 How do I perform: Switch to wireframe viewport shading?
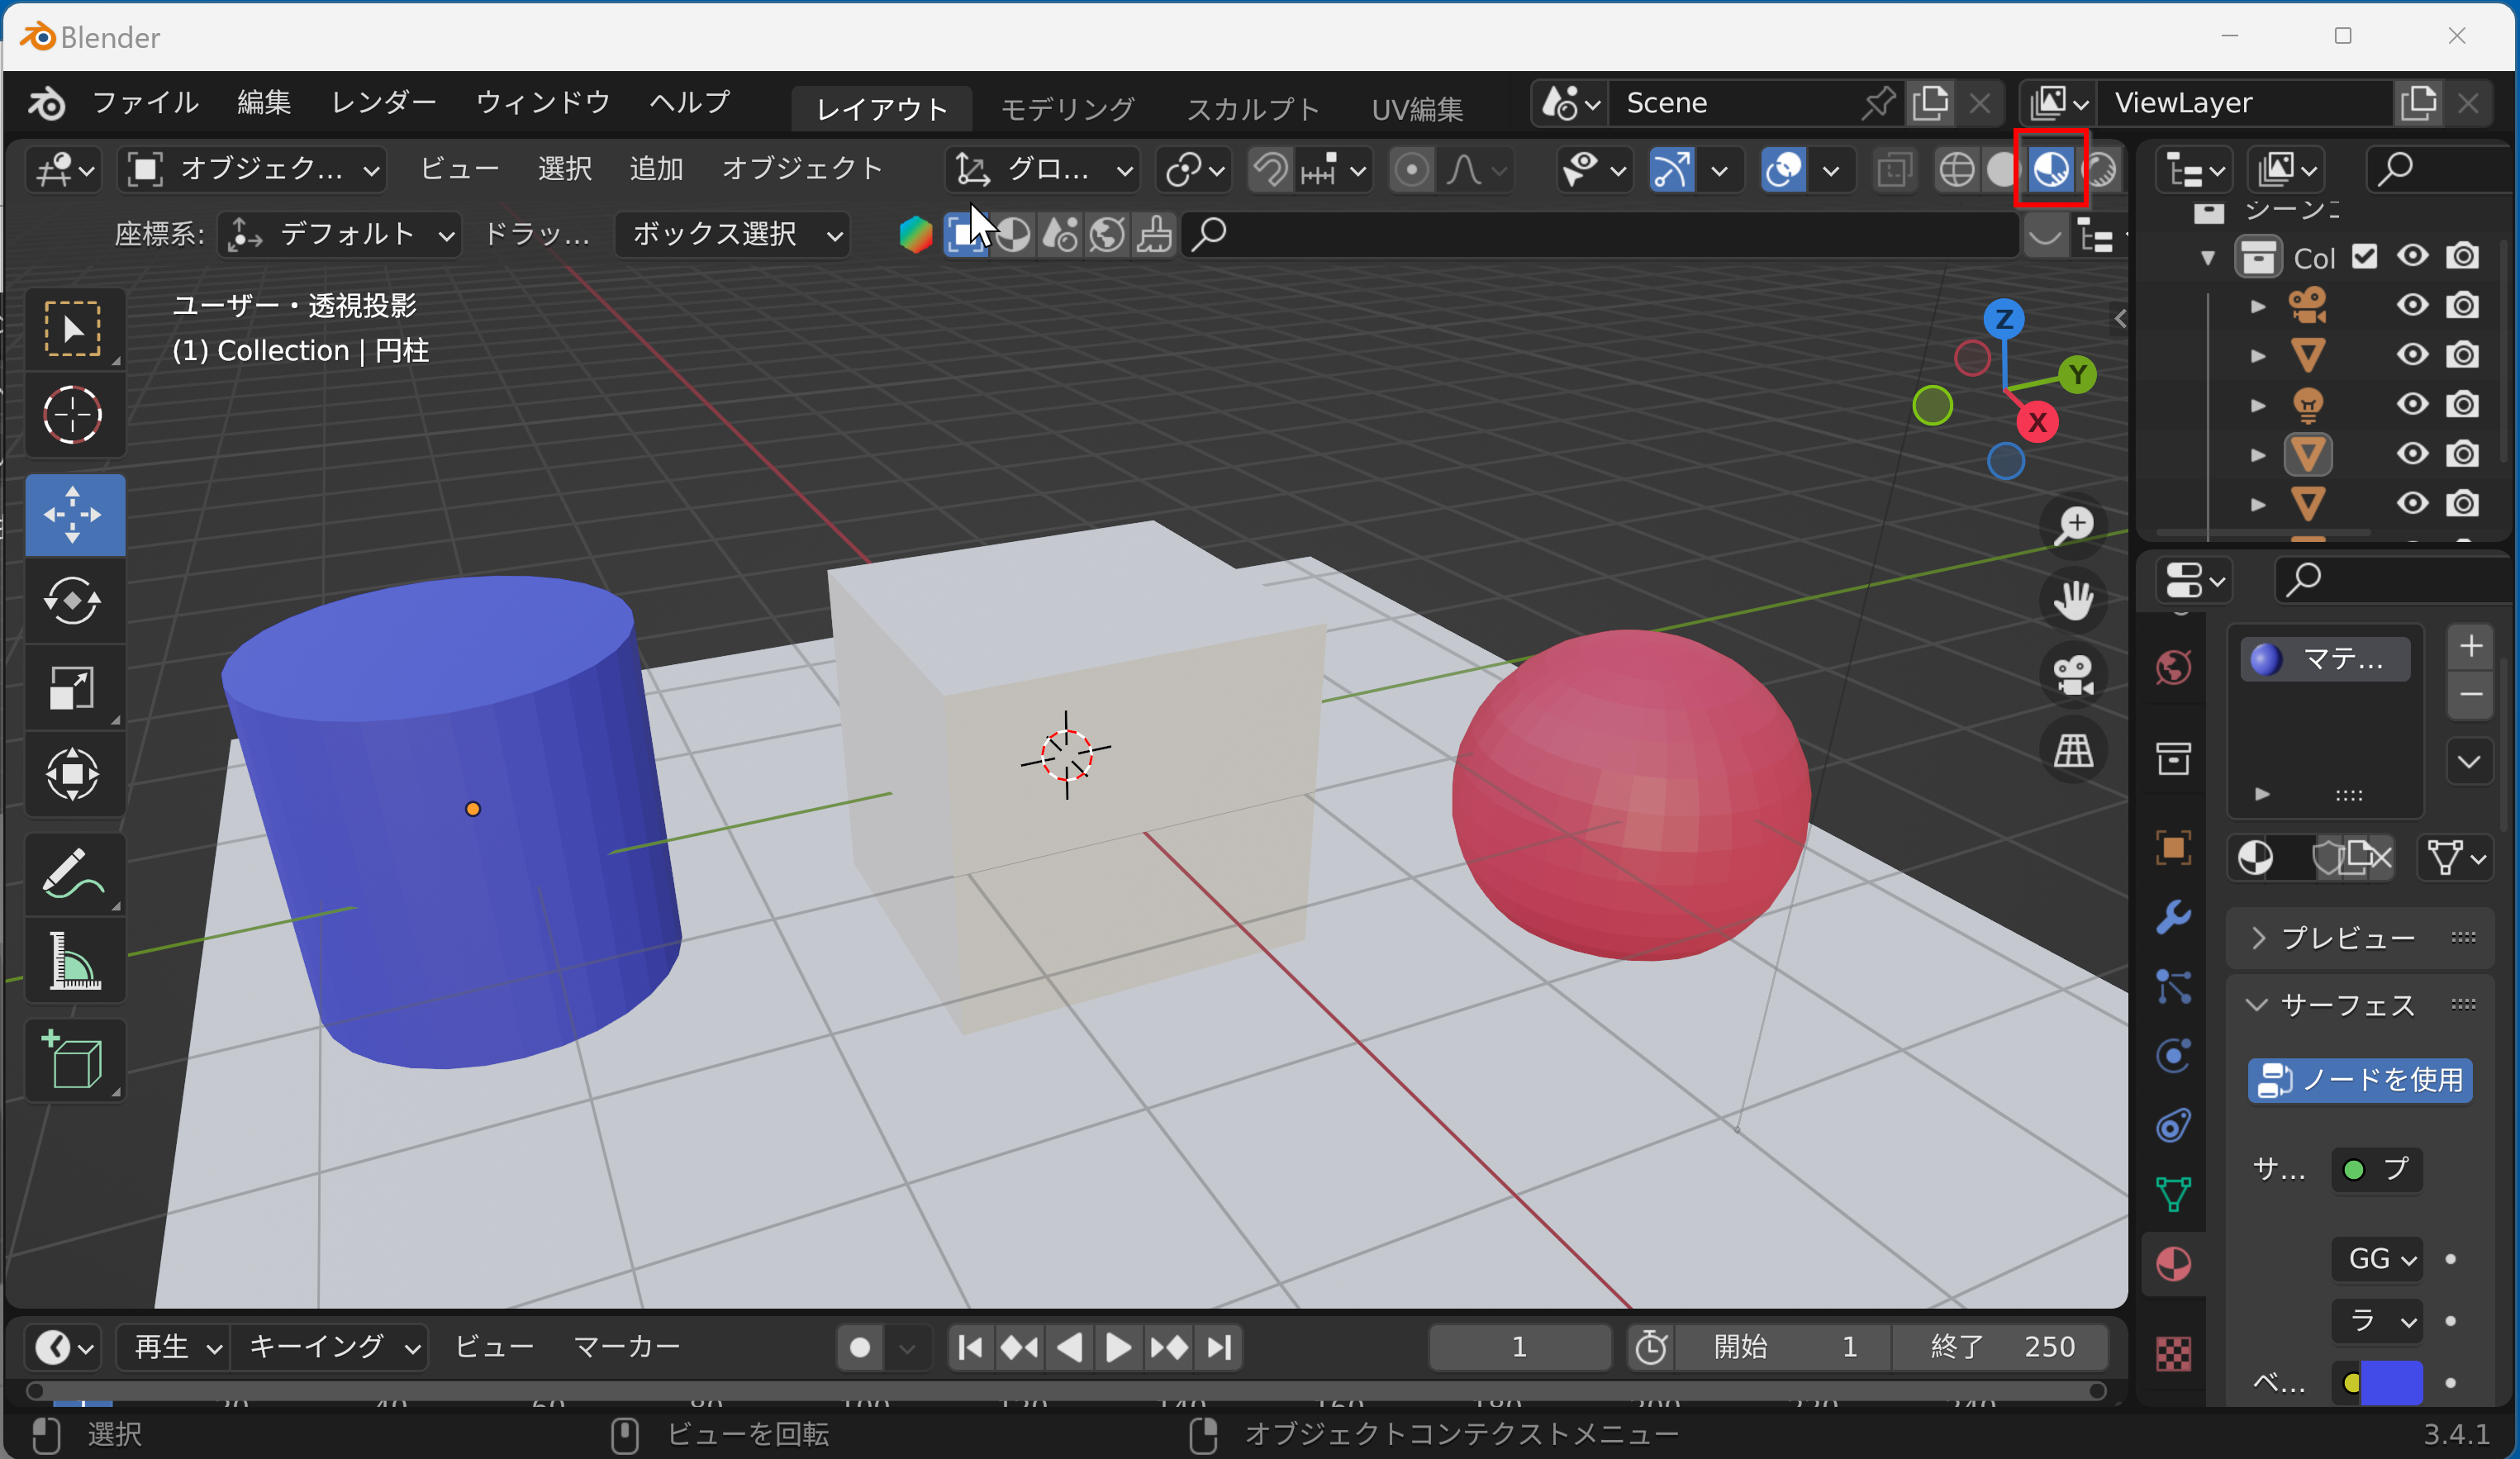1956,169
